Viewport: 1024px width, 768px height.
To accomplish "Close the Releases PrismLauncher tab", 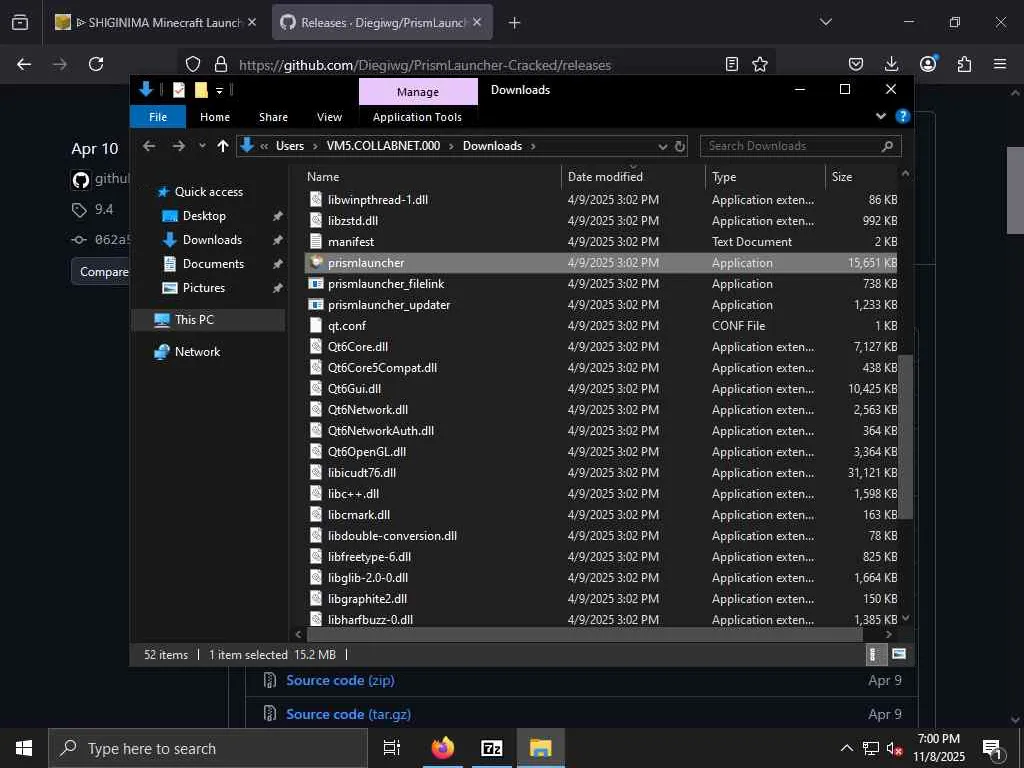I will coord(477,22).
